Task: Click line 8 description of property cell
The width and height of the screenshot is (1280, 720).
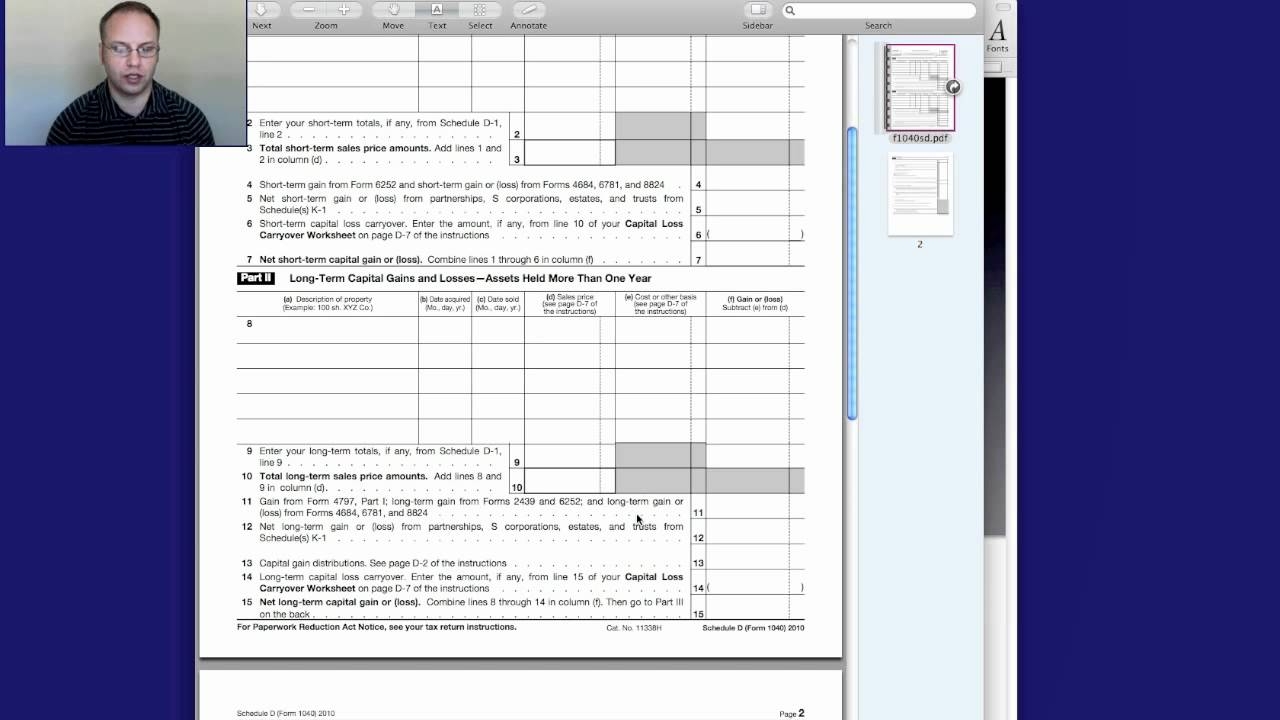Action: (327, 329)
